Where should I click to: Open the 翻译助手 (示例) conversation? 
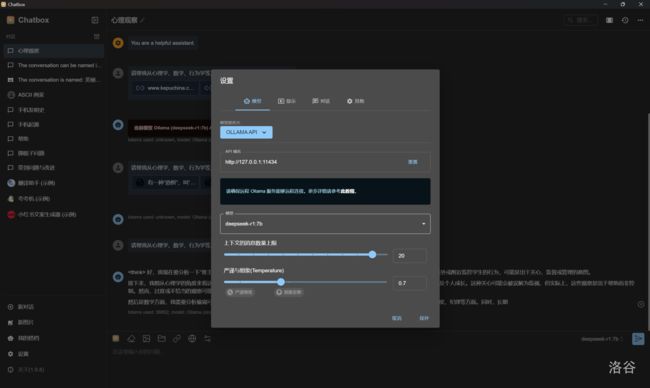pyautogui.click(x=54, y=183)
